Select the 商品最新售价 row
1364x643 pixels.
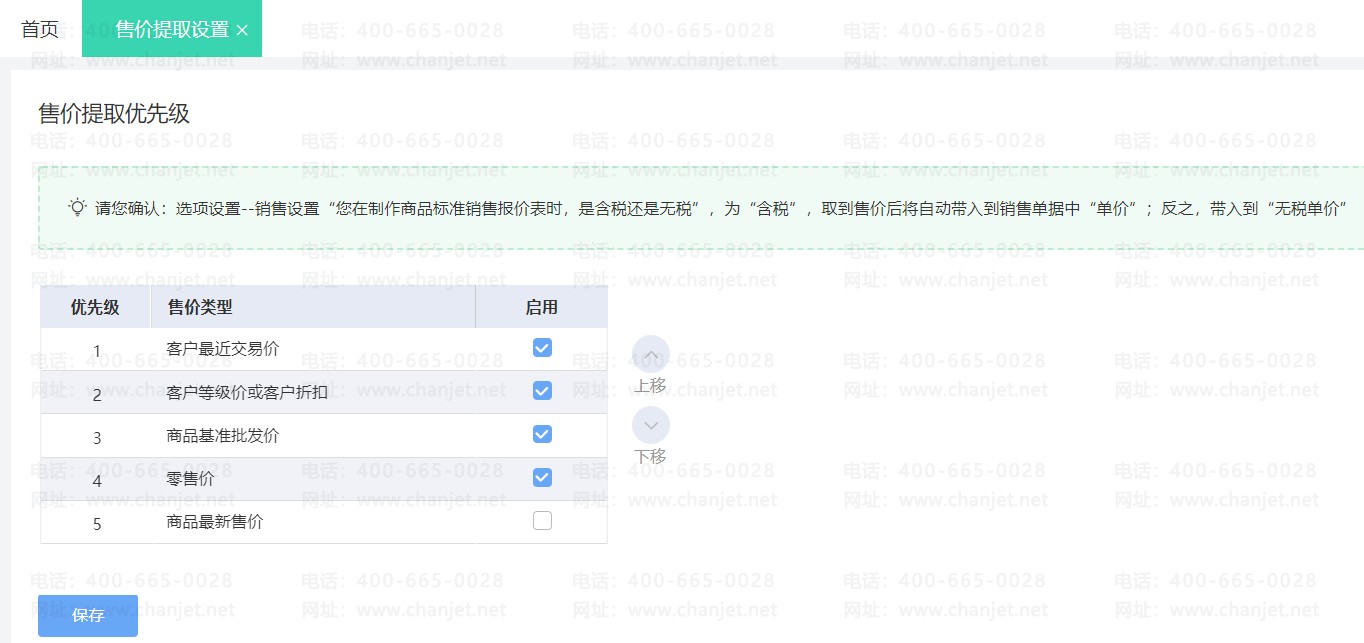point(324,522)
